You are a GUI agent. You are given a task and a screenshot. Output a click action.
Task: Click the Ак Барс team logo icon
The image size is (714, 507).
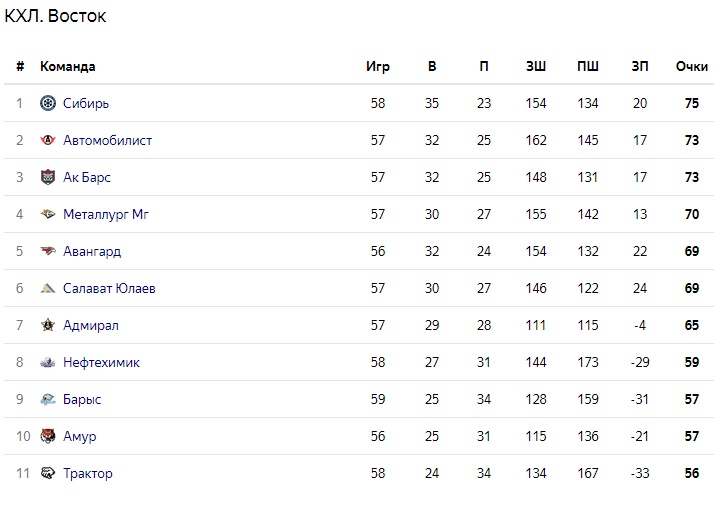click(x=48, y=177)
